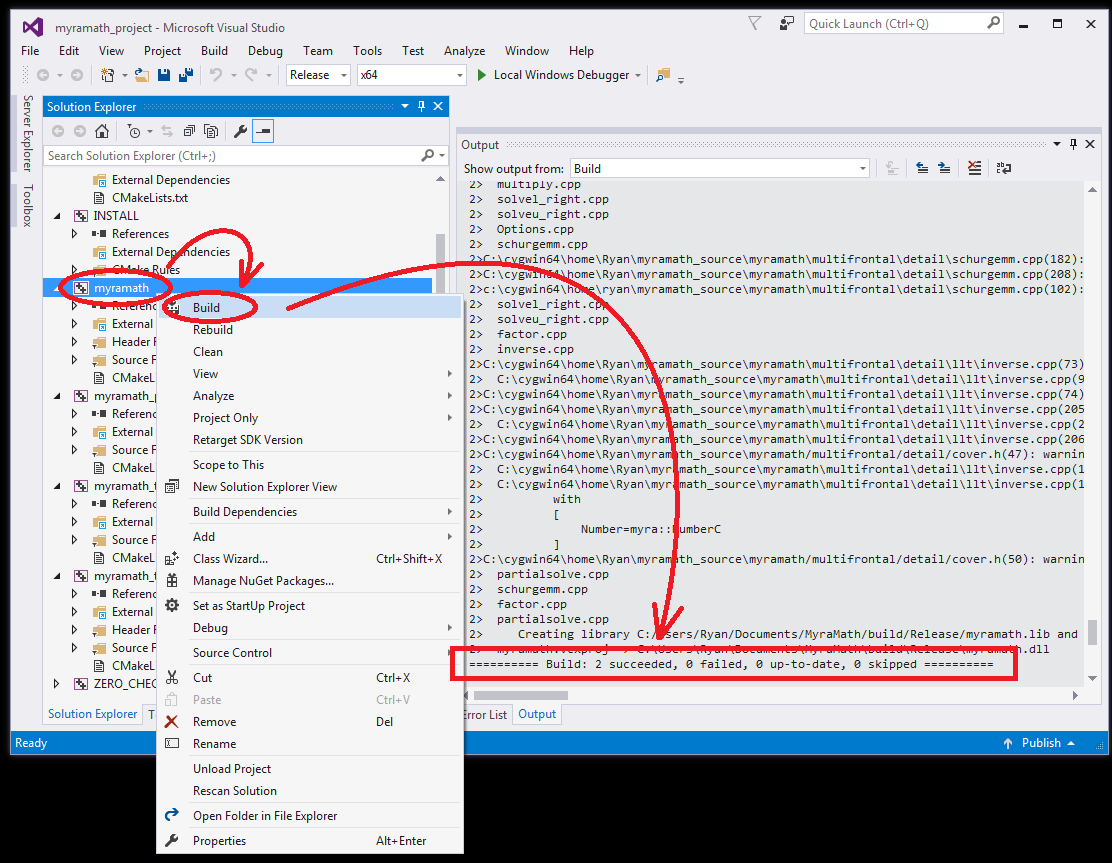Open the Show output from Build dropdown

(721, 169)
